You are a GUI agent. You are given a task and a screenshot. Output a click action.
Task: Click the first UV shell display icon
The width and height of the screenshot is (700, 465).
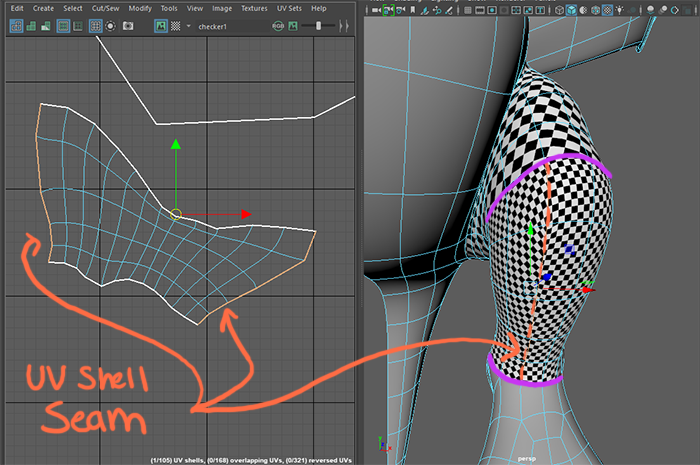click(x=16, y=26)
